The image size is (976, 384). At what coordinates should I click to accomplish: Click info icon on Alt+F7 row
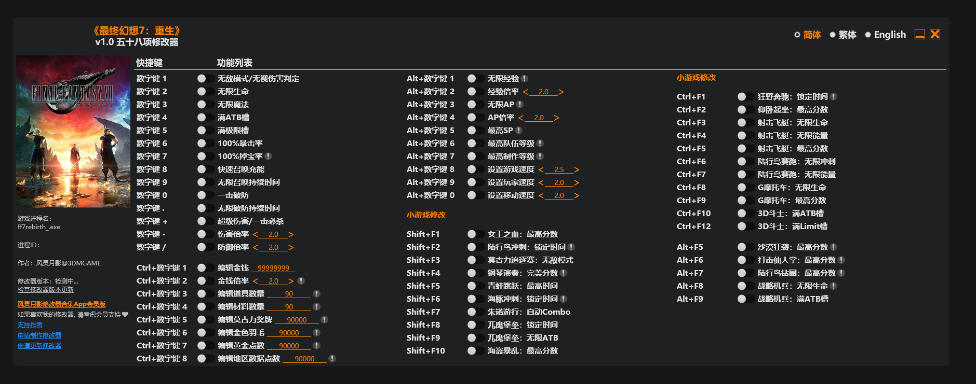point(842,273)
